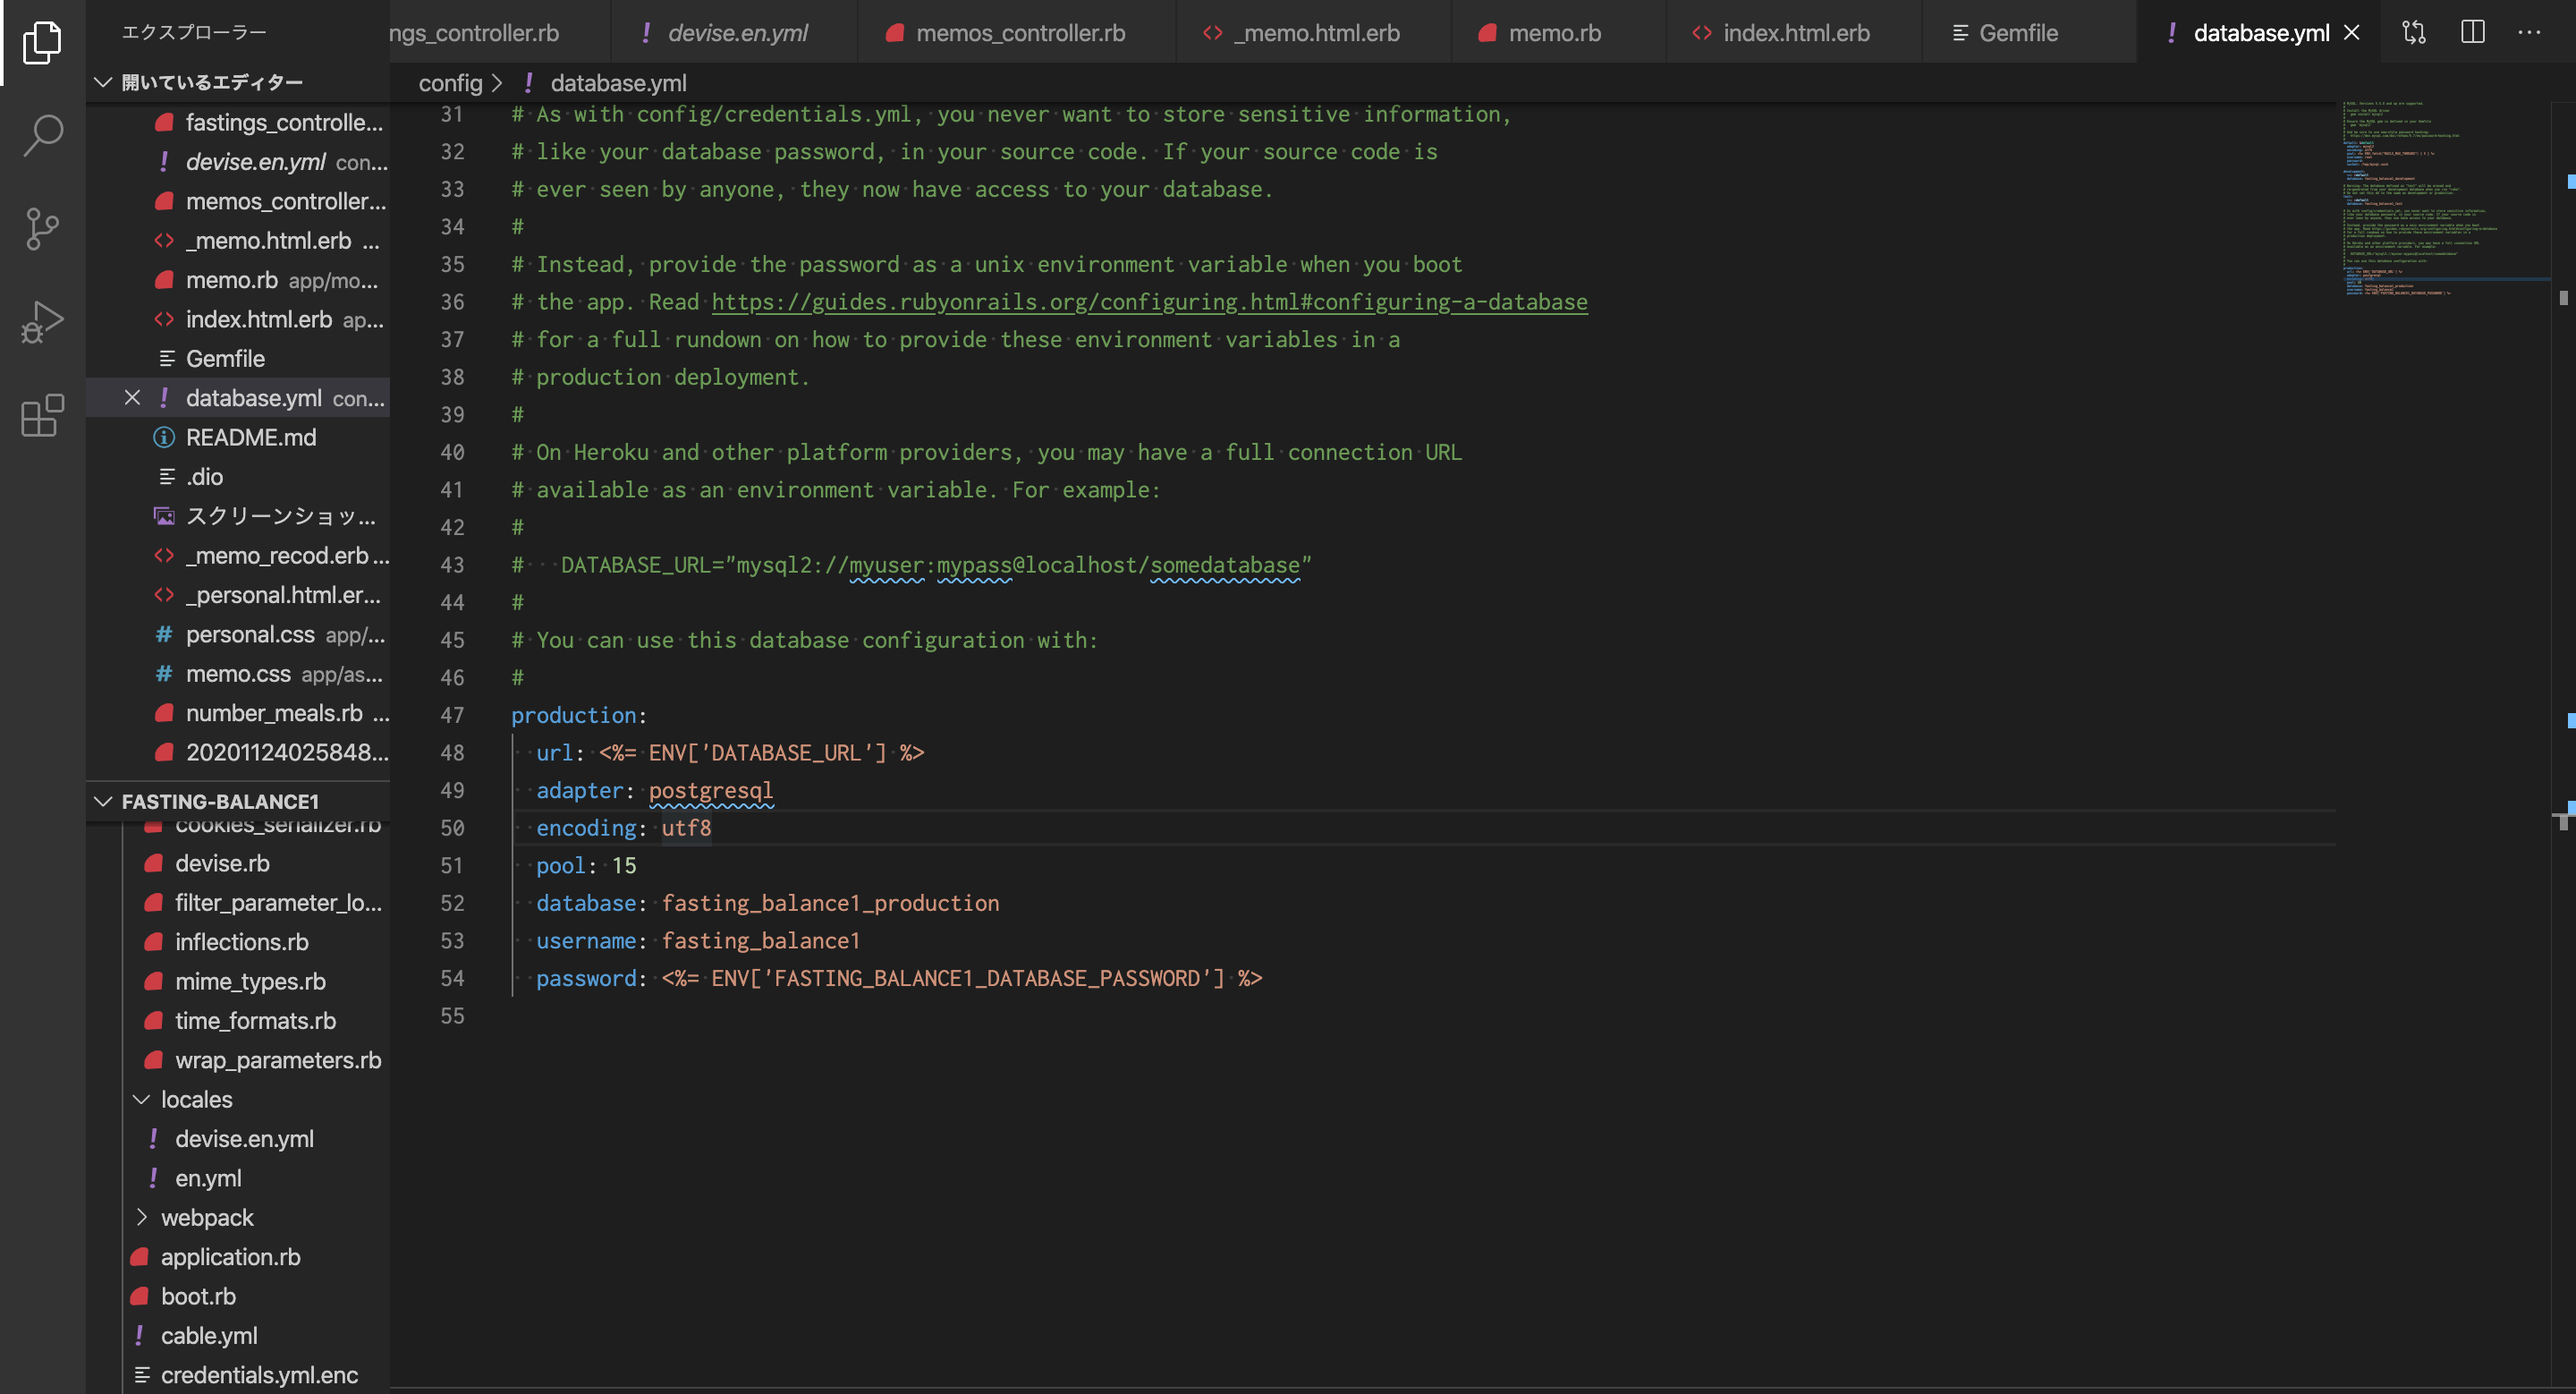Open Source Control view in activity bar

point(42,229)
